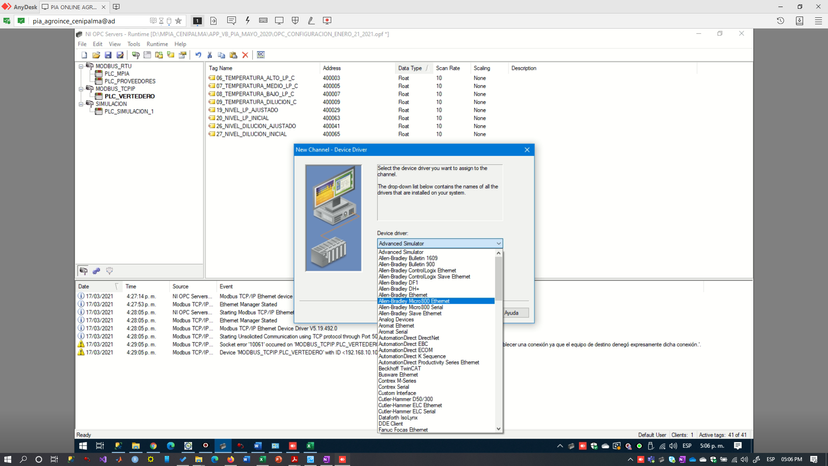Click the AnyDesk favorite star icon
Screen dimensions: 828x466
tap(178, 21)
